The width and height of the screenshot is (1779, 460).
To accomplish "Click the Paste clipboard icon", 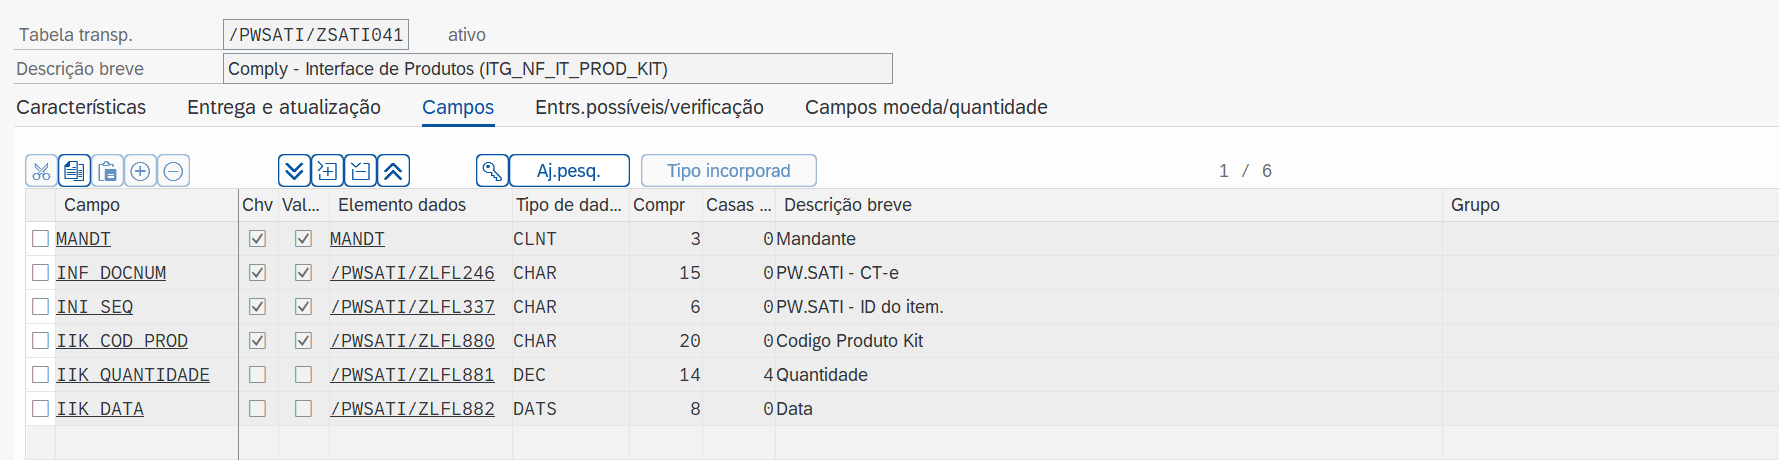I will point(108,171).
